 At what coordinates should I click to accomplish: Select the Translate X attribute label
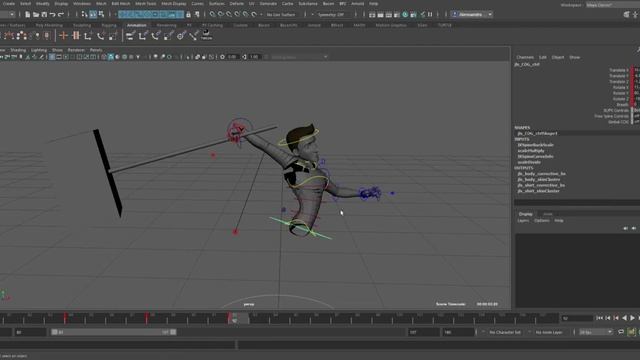(619, 70)
